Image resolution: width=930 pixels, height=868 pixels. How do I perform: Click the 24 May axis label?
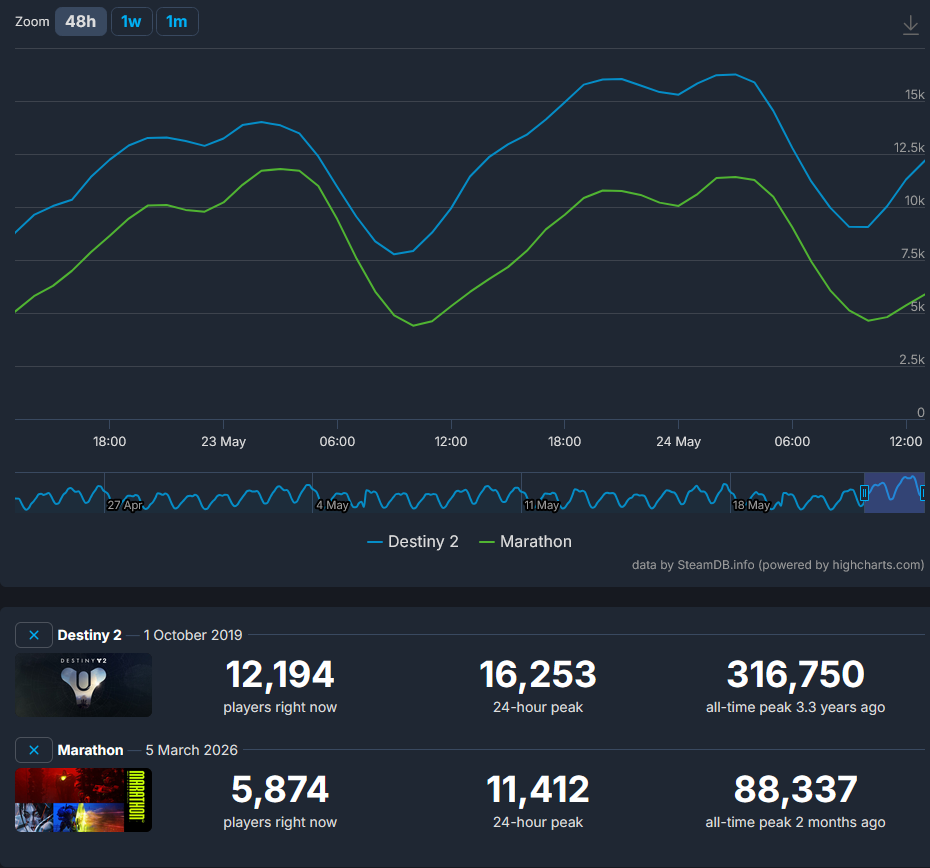(679, 441)
